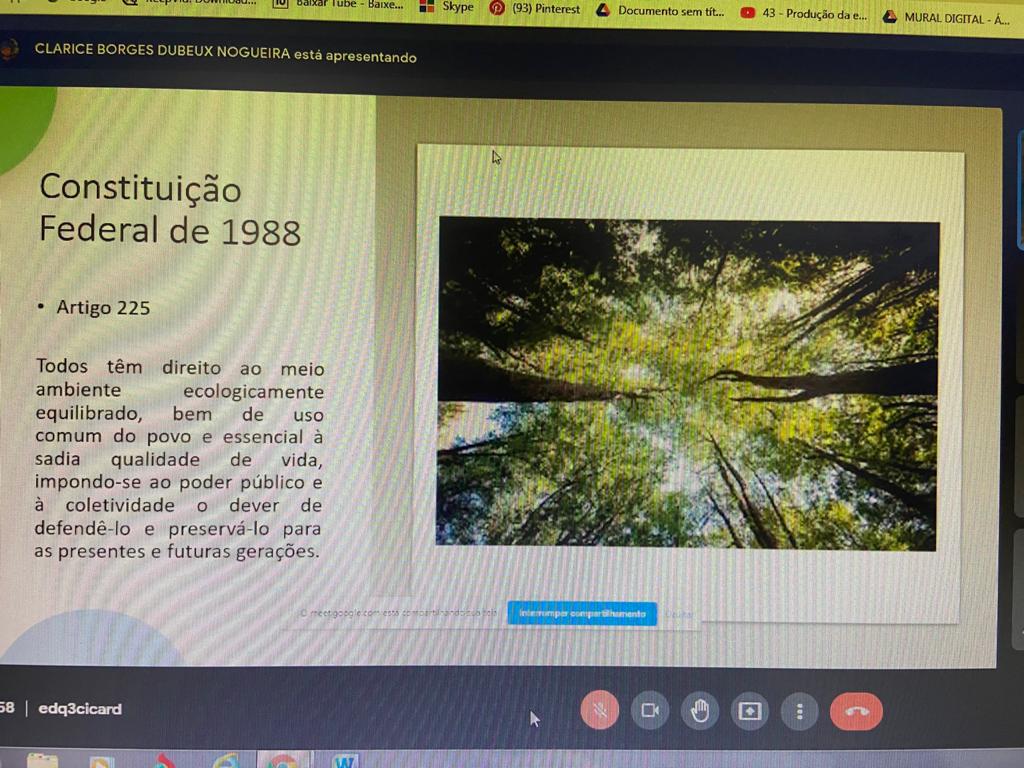Open the 43 - Produção da e... bookmark

coord(804,14)
